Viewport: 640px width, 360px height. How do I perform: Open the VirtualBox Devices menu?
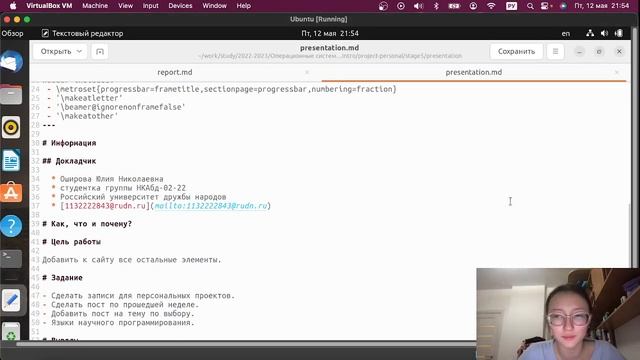(x=180, y=6)
